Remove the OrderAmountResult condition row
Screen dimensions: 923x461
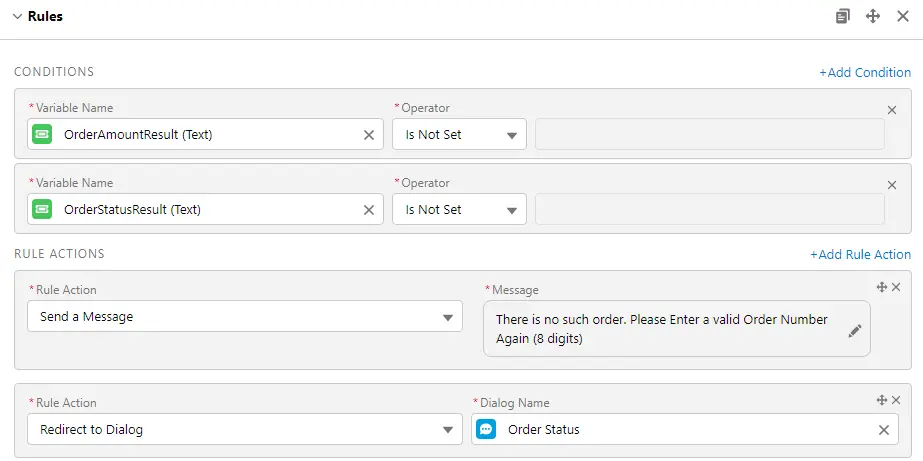pos(892,110)
